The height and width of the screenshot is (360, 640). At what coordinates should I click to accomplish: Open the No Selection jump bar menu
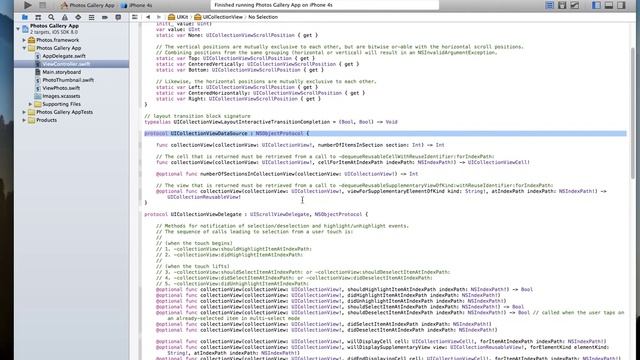point(263,17)
